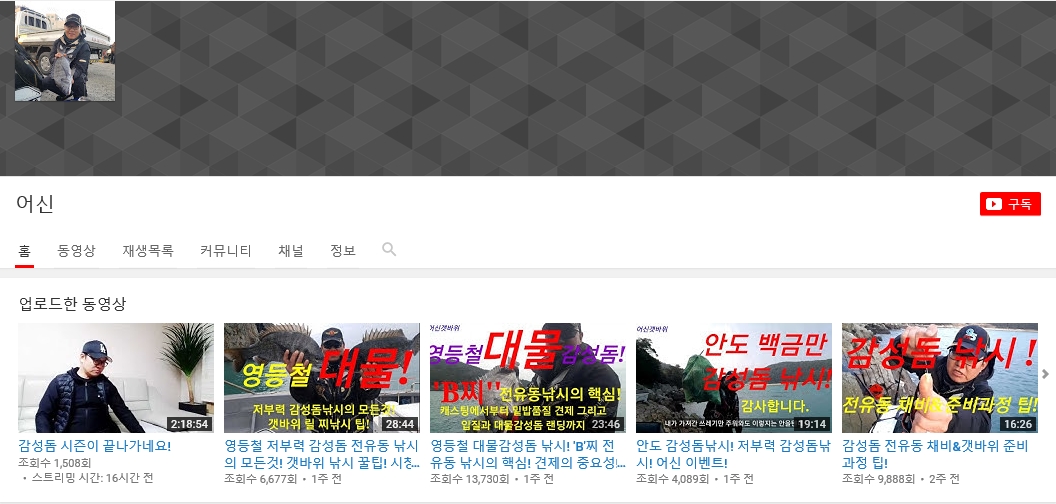The width and height of the screenshot is (1056, 504).
Task: Open the 2:18:54 livestream video thumbnail
Action: (116, 377)
